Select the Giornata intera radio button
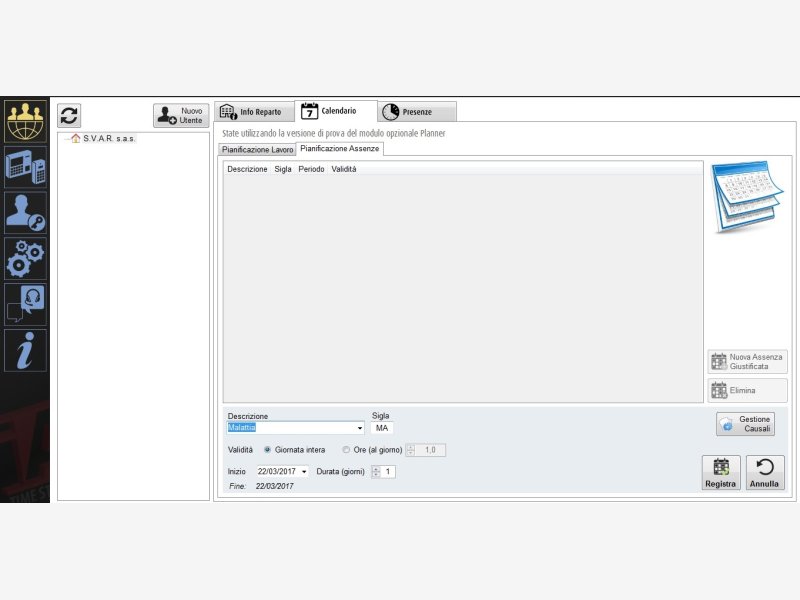Image resolution: width=800 pixels, height=600 pixels. point(267,450)
